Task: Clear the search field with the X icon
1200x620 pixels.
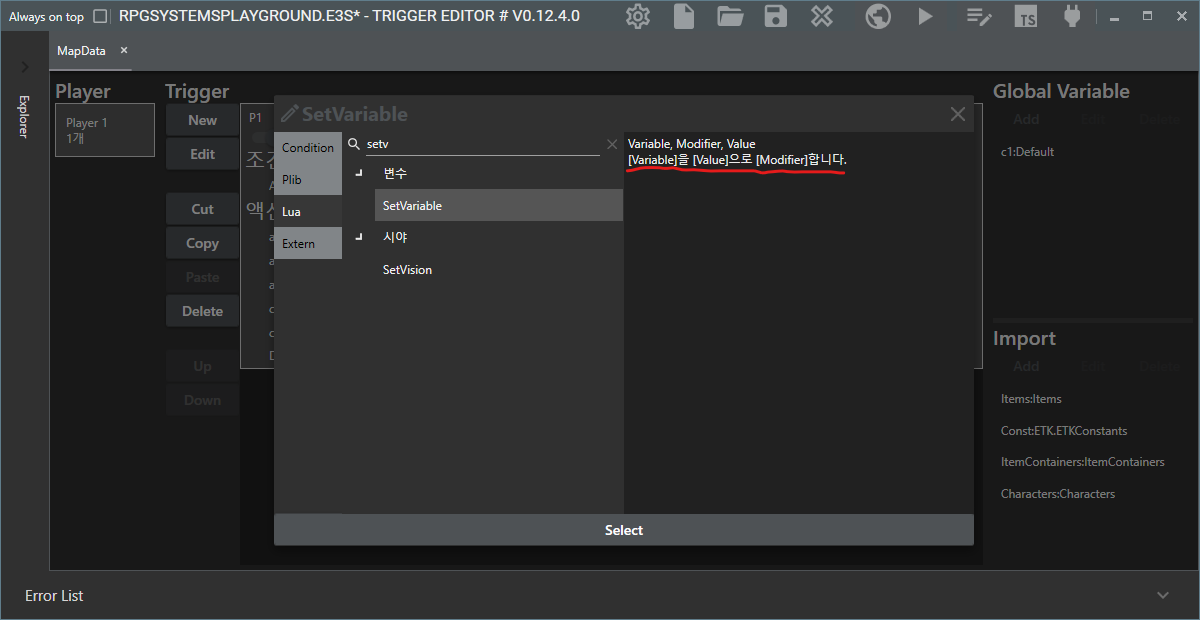Action: (612, 144)
